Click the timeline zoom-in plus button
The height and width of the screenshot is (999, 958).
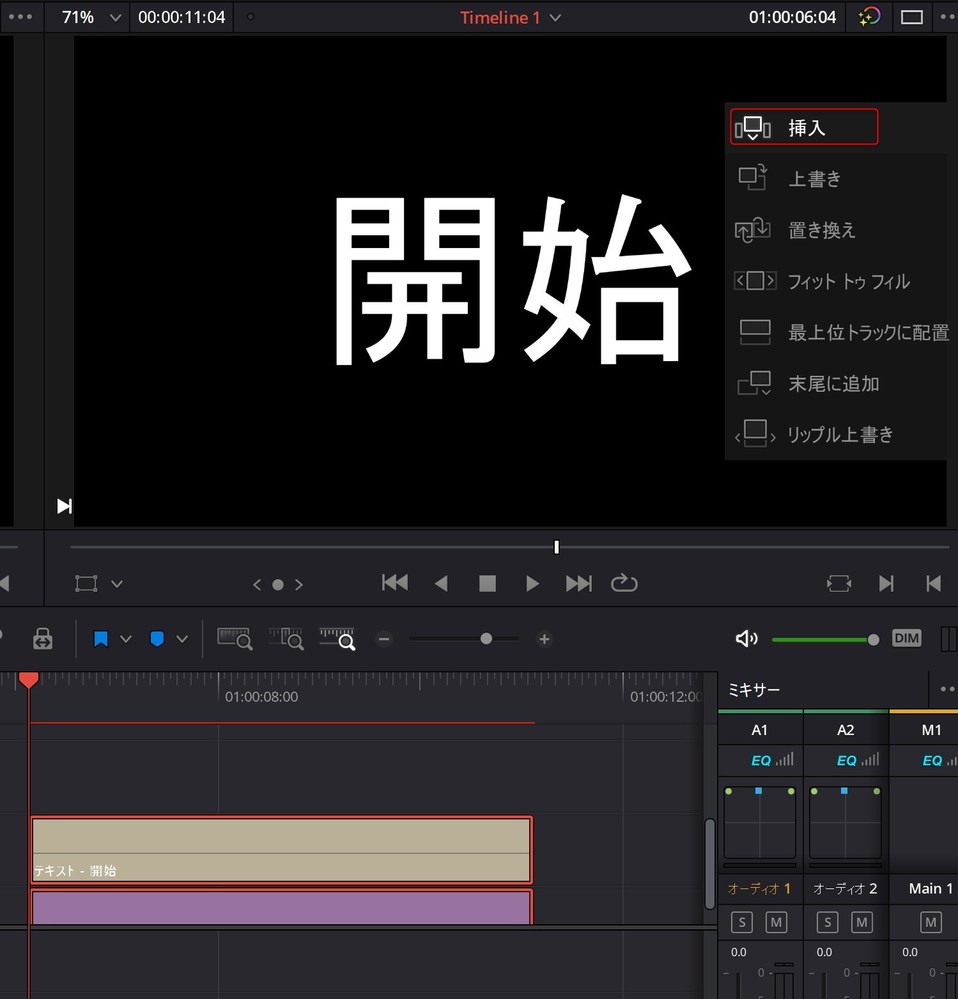544,638
